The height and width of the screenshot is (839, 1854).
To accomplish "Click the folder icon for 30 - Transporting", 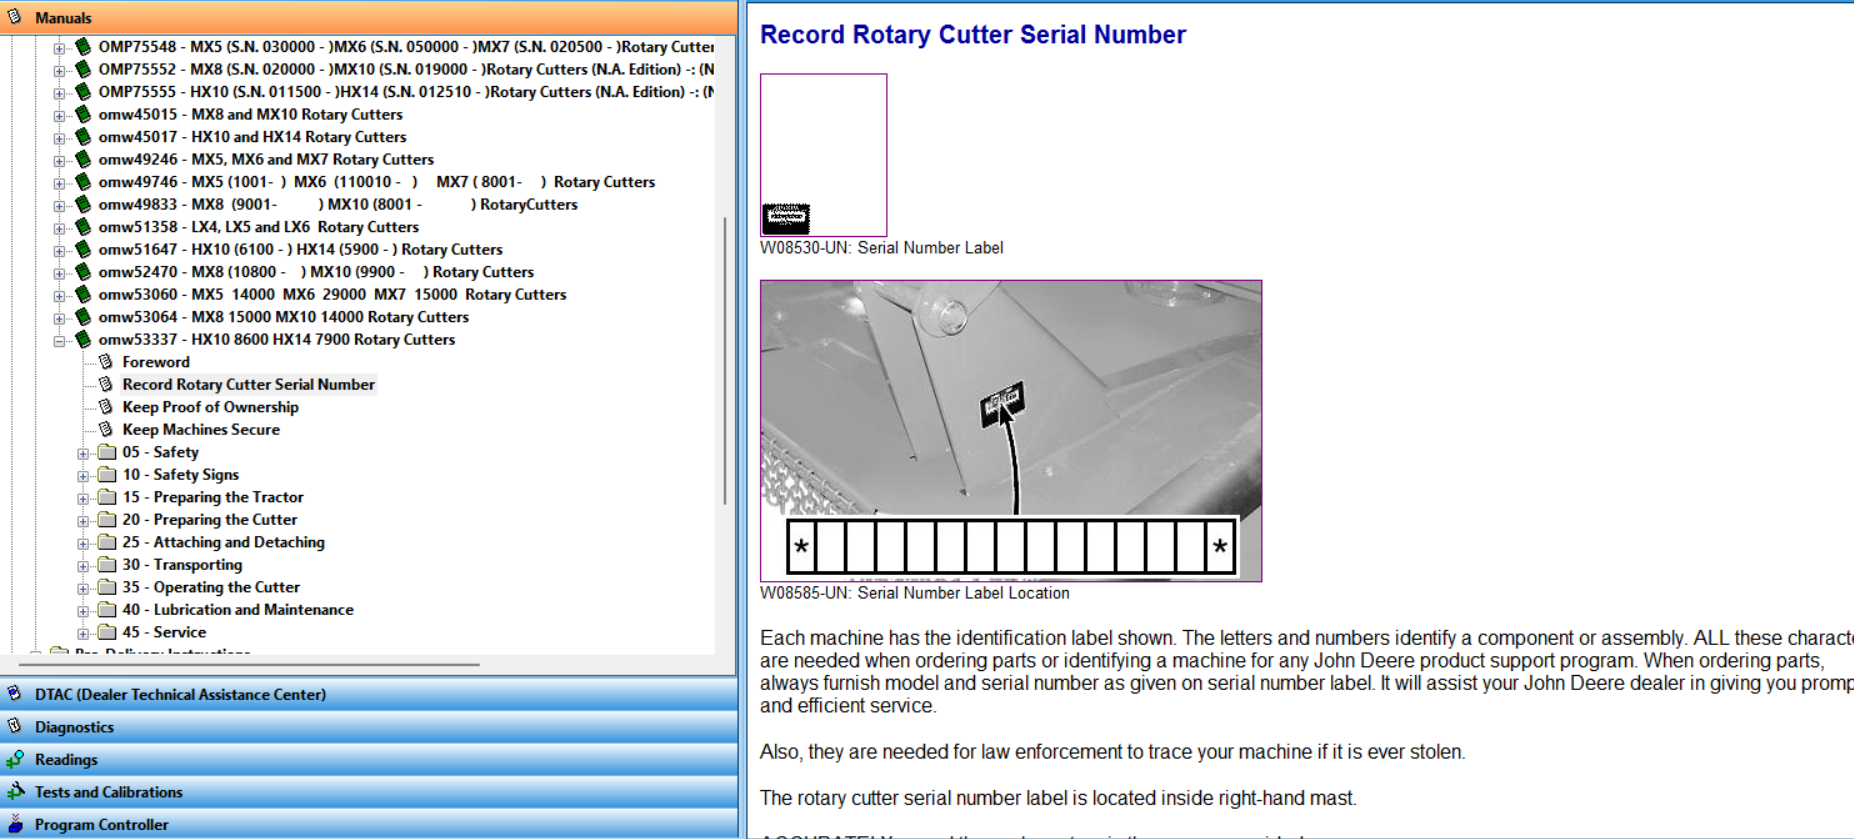I will coord(107,564).
